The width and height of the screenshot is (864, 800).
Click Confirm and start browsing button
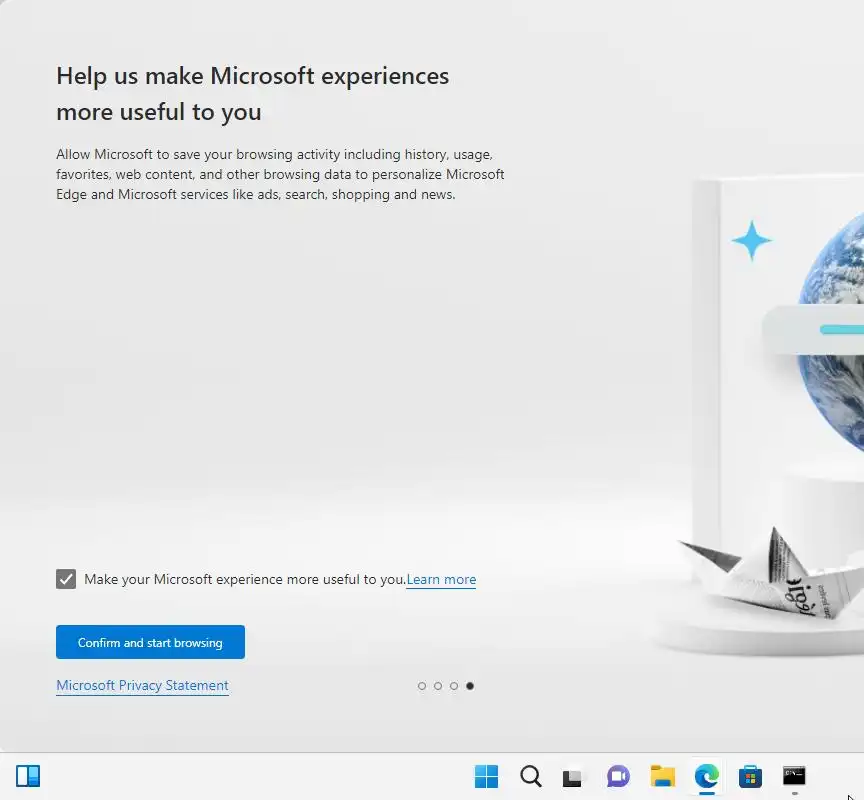tap(150, 642)
